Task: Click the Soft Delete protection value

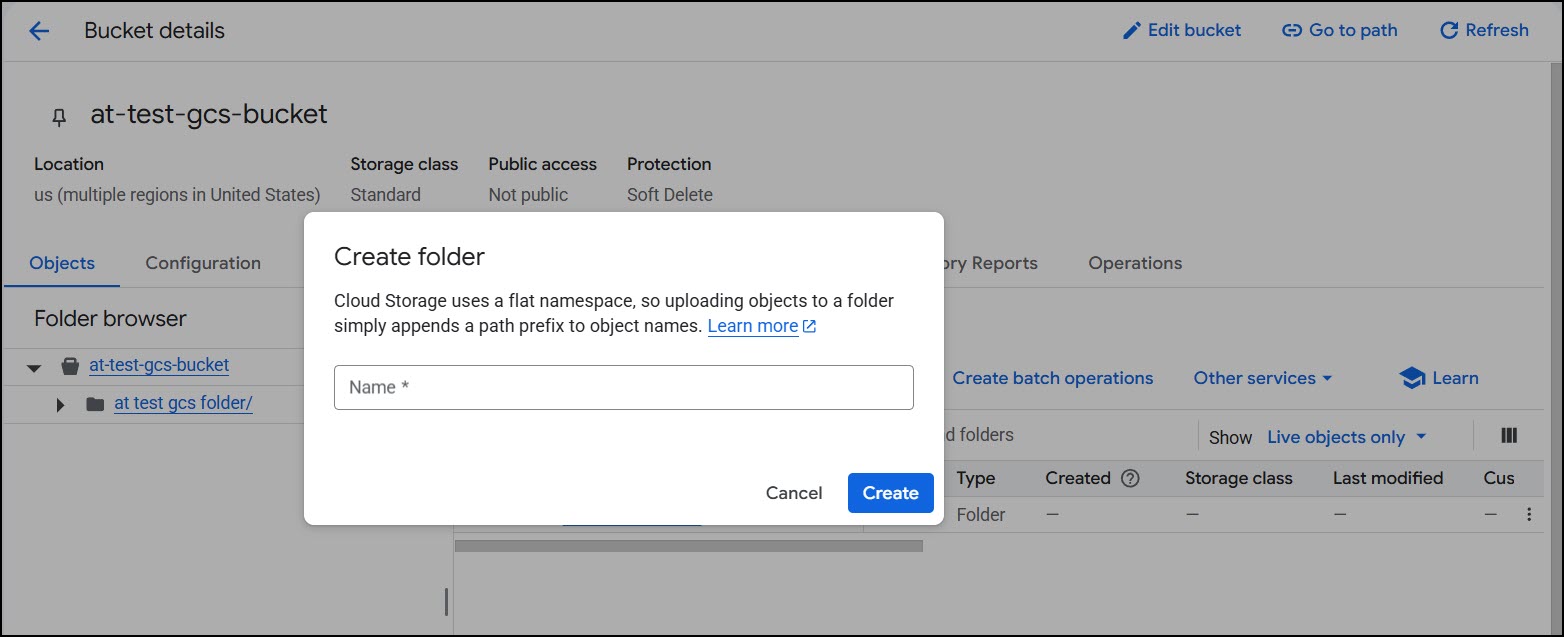Action: (x=670, y=195)
